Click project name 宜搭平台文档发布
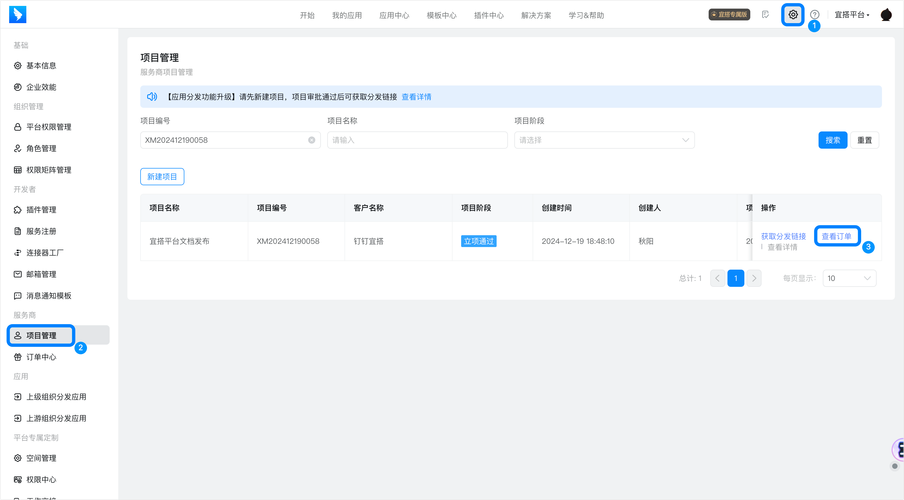The width and height of the screenshot is (904, 500). click(x=179, y=241)
